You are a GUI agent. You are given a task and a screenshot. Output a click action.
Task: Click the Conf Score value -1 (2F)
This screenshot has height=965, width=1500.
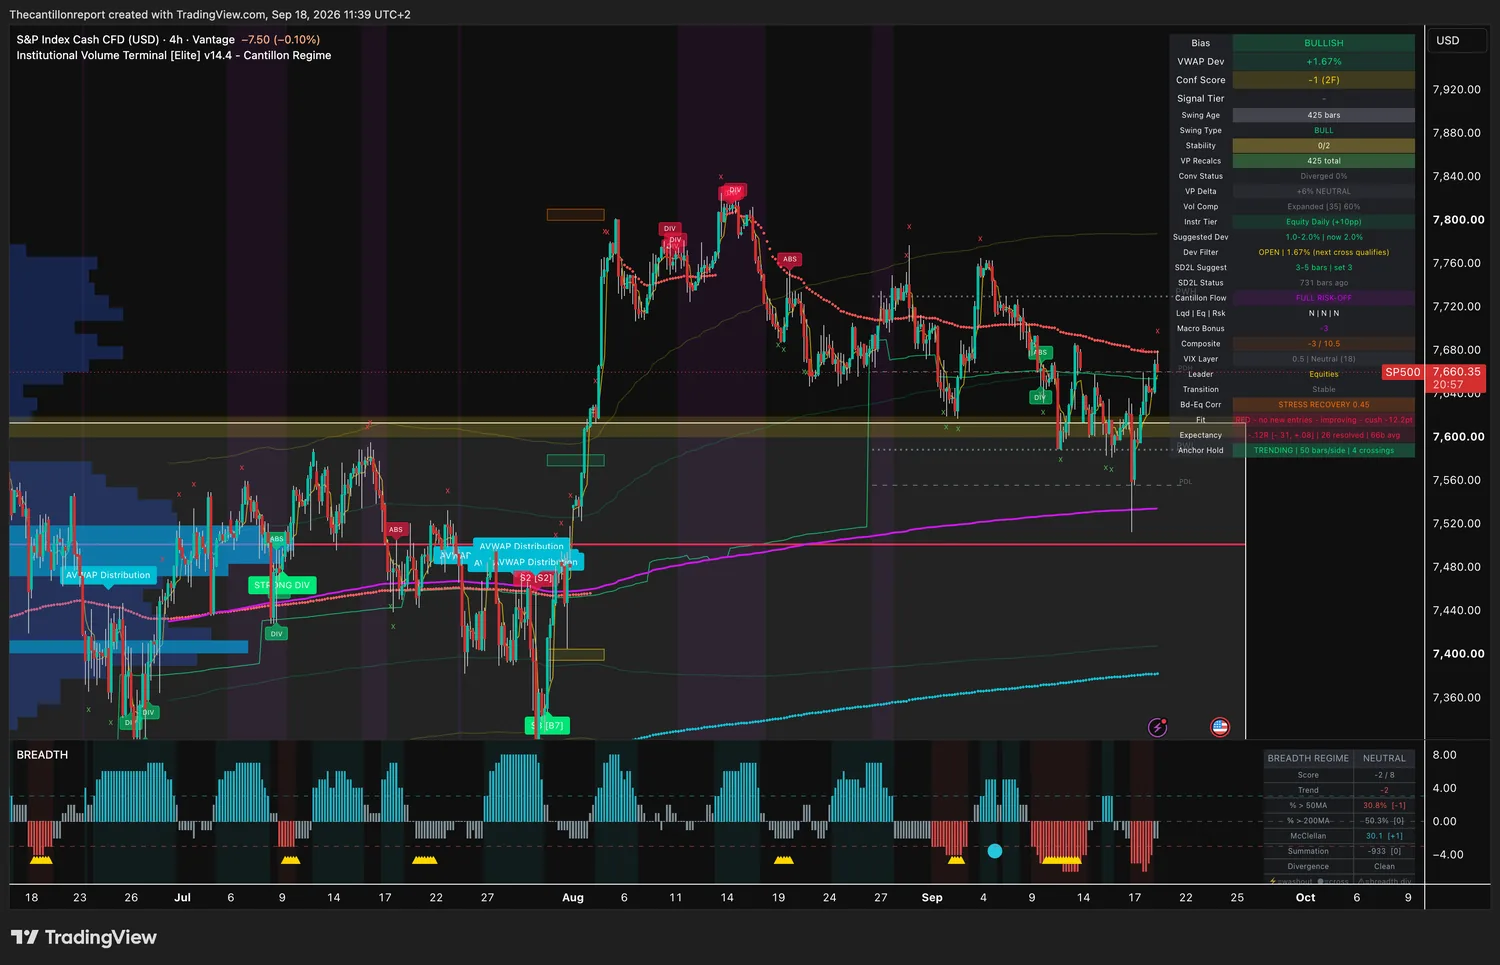tap(1323, 80)
